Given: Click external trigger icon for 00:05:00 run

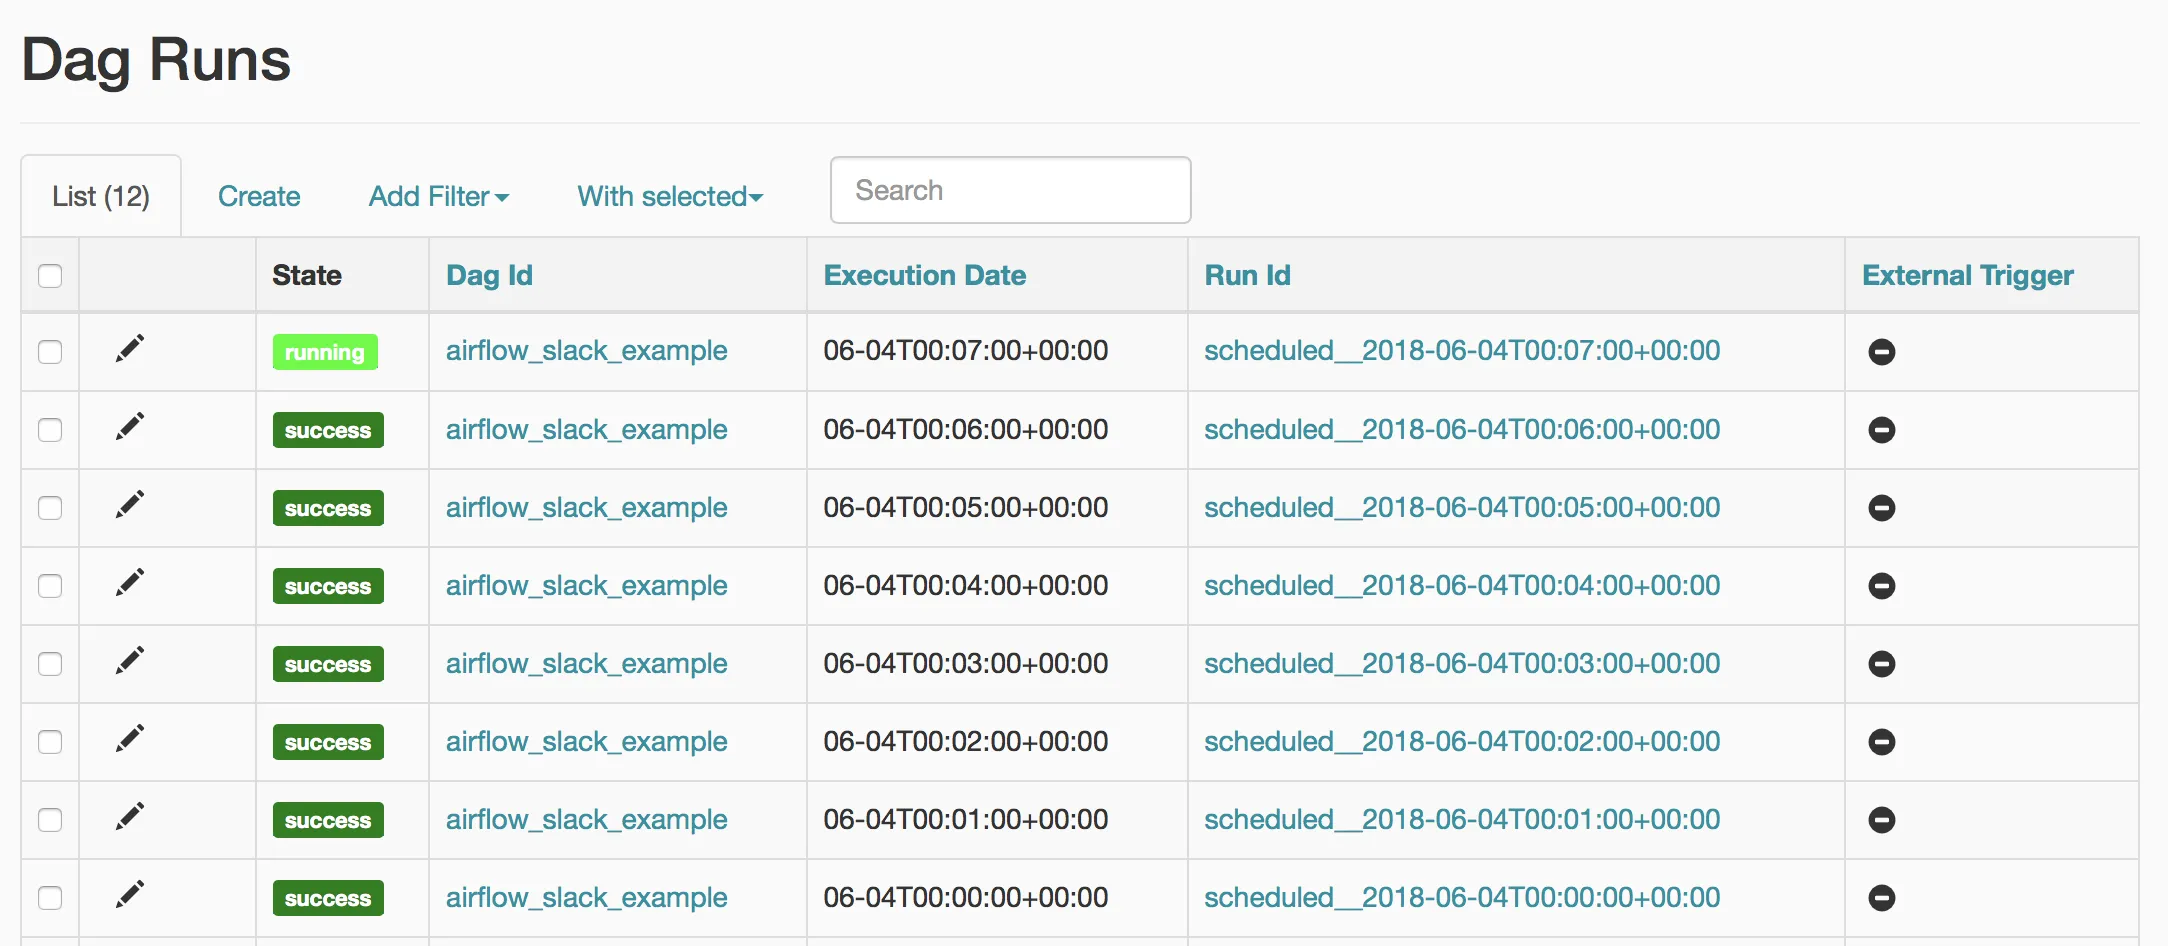Looking at the screenshot, I should pos(1881,508).
